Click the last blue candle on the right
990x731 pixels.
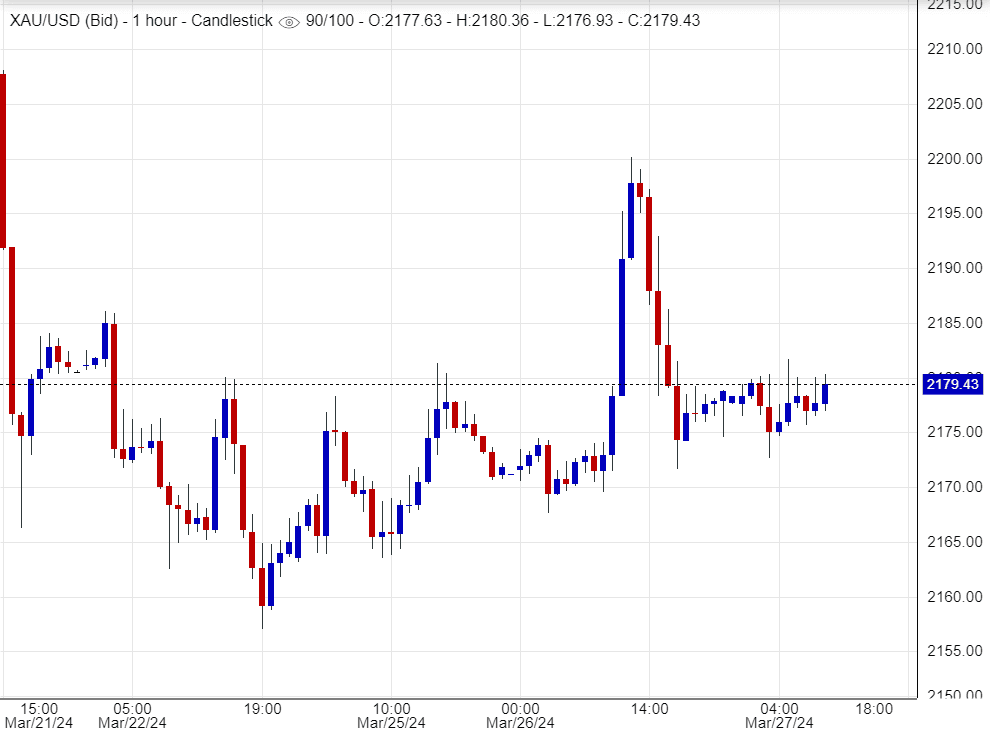pyautogui.click(x=825, y=394)
